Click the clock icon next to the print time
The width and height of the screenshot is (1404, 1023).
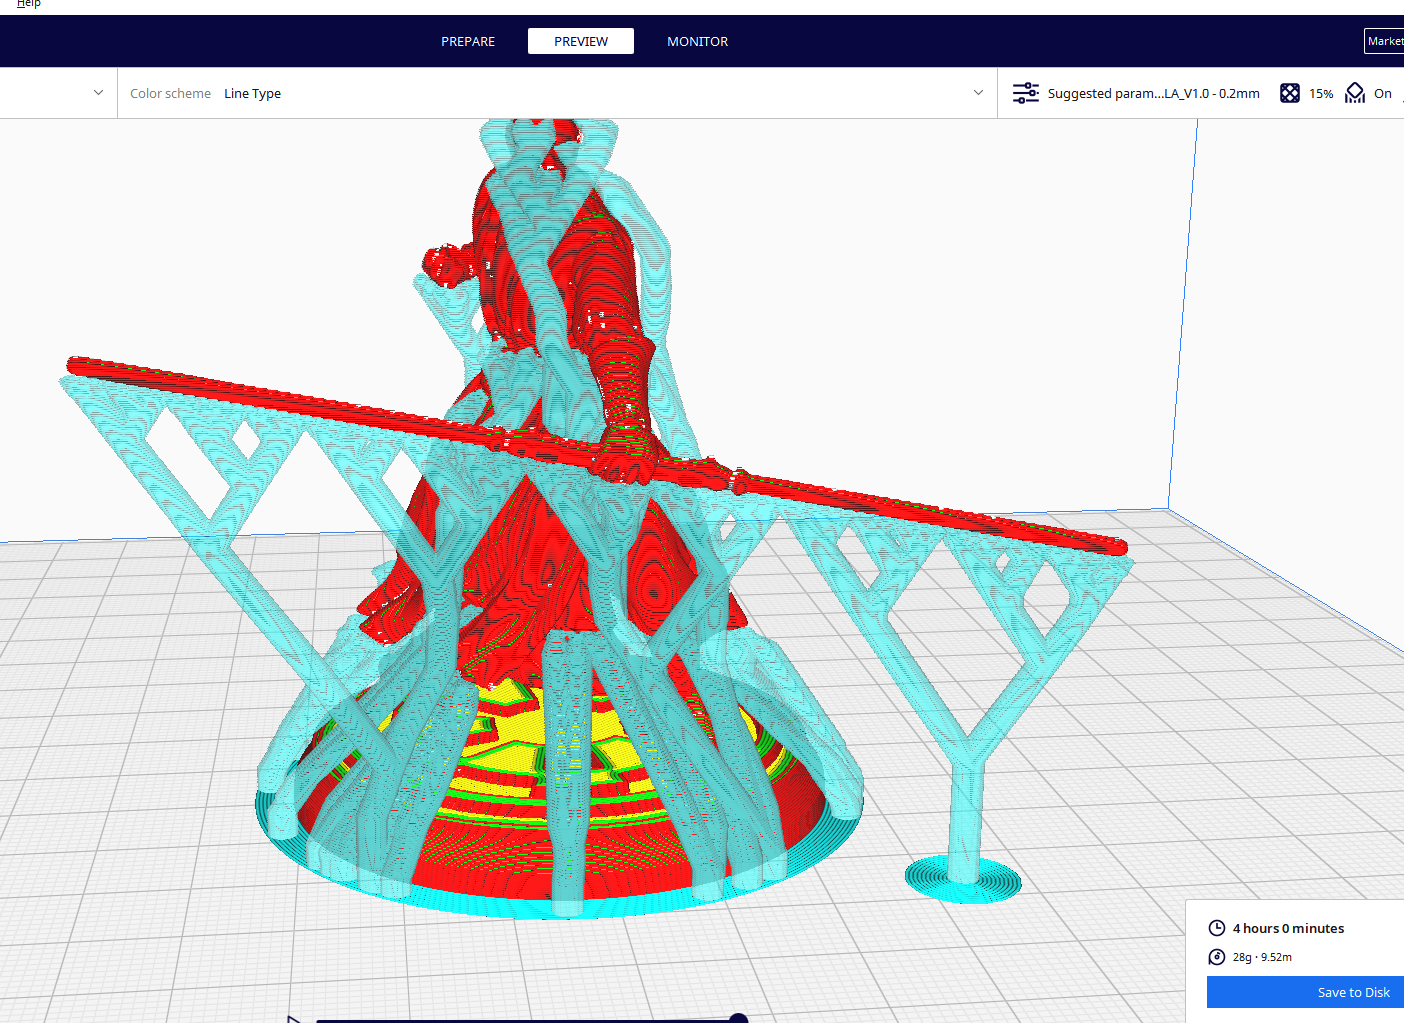click(1217, 927)
